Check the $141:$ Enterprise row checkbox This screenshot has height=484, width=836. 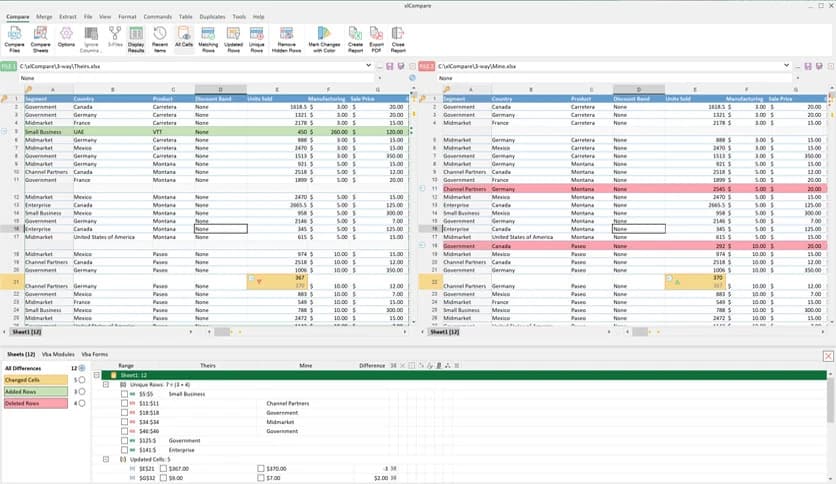[124, 450]
